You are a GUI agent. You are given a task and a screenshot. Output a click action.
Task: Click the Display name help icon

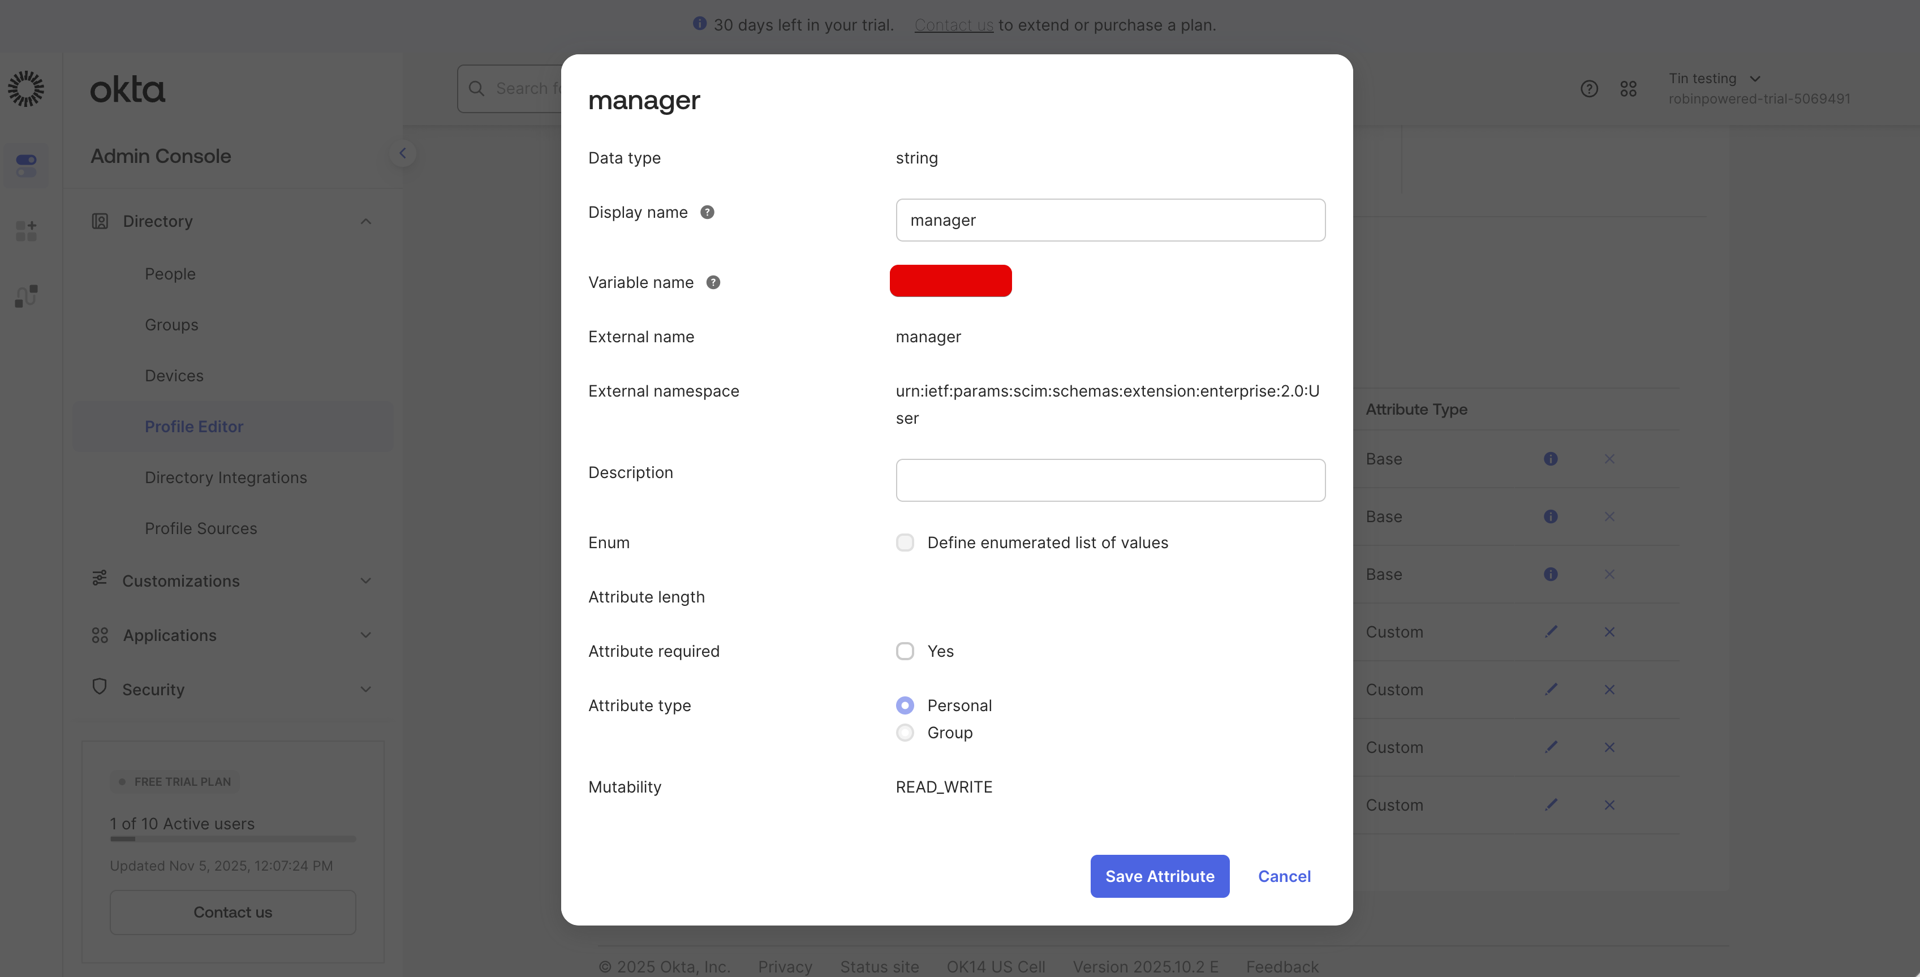[707, 212]
